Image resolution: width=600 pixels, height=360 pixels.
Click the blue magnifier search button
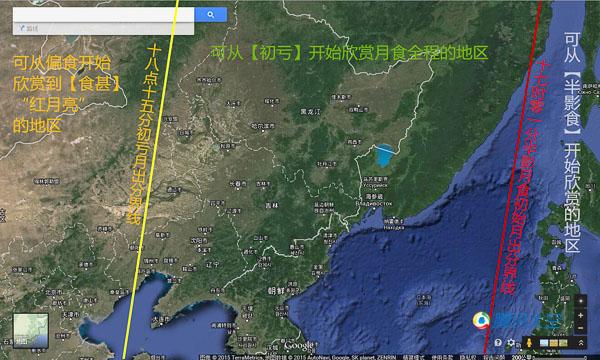[x=211, y=15]
